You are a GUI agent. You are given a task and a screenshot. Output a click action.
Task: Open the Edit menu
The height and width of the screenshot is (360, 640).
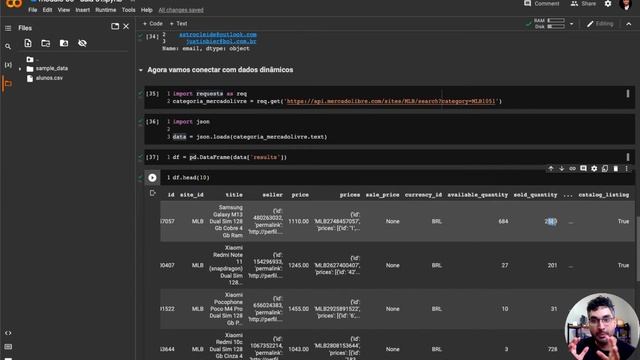[x=47, y=10]
